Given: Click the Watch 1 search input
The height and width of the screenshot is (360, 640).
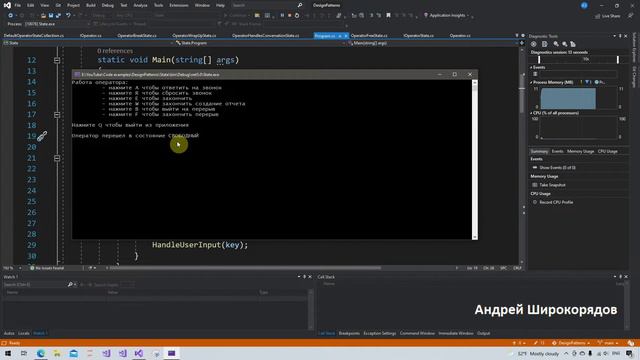Looking at the screenshot, I should [36, 284].
